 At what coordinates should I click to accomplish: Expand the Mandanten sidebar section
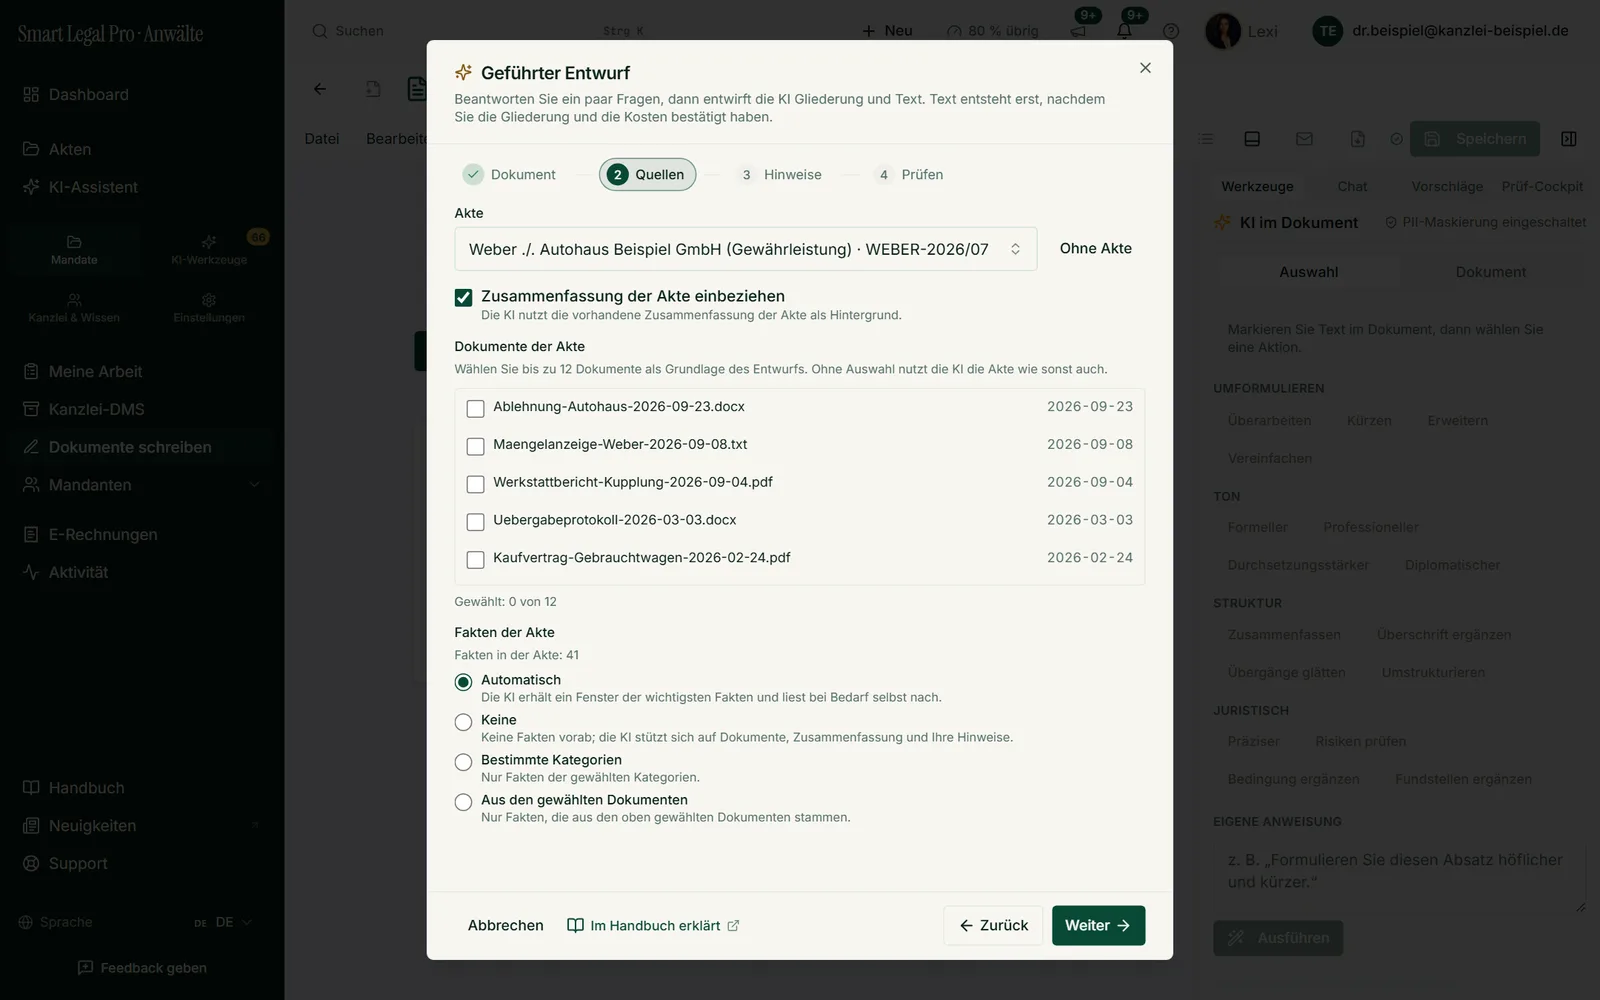(254, 485)
